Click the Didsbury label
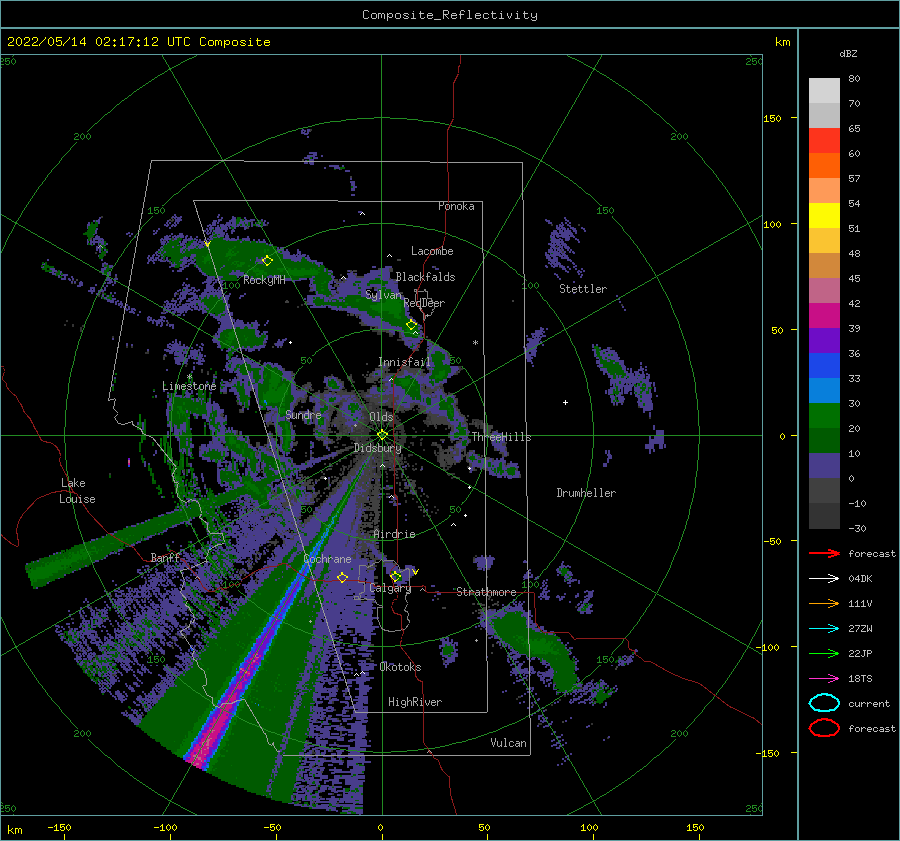Screen dimensions: 900x841 pos(378,448)
